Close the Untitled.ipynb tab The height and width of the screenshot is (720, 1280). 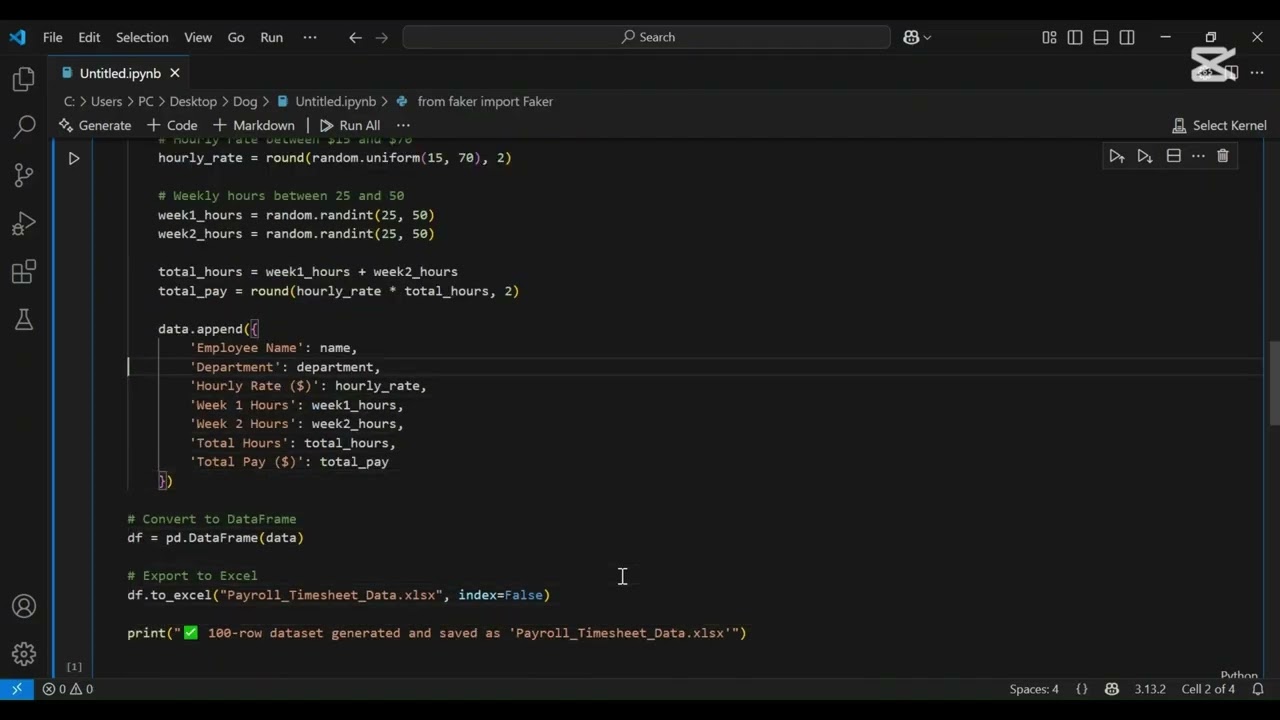[x=175, y=73]
